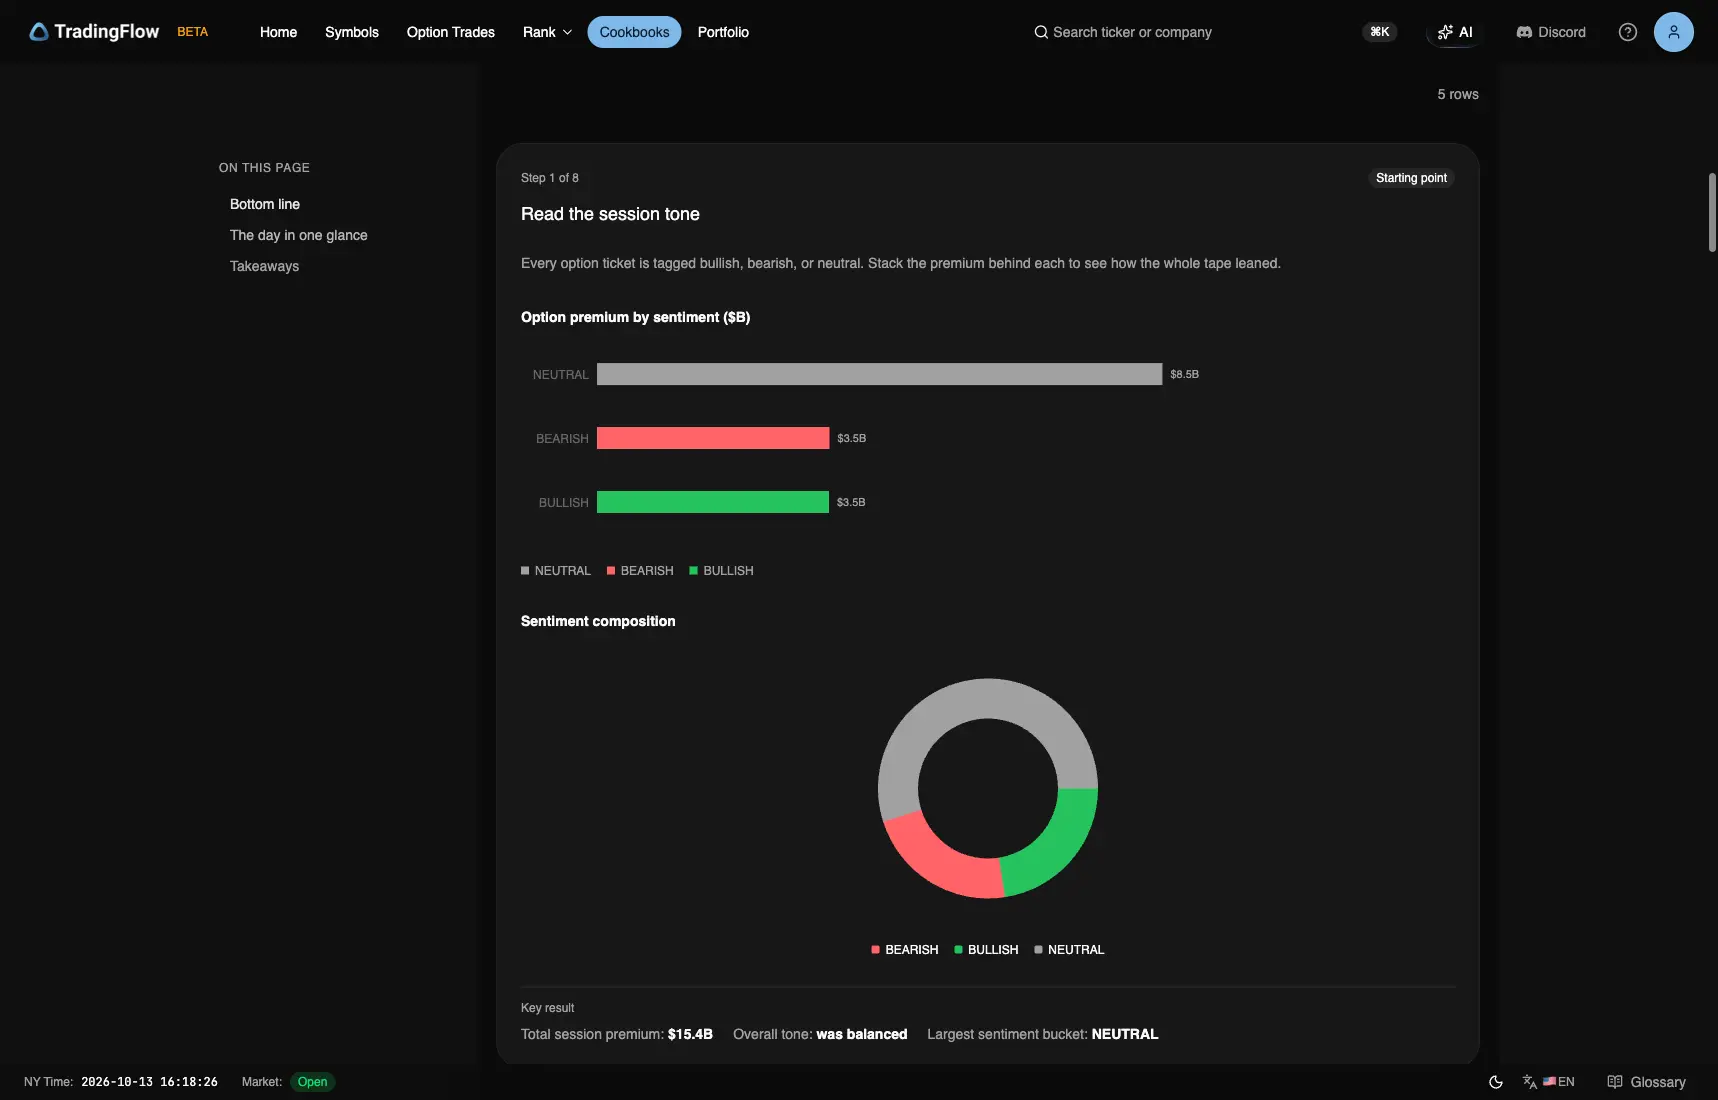The width and height of the screenshot is (1718, 1100).
Task: Click the red donut chart segment
Action: pyautogui.click(x=937, y=863)
